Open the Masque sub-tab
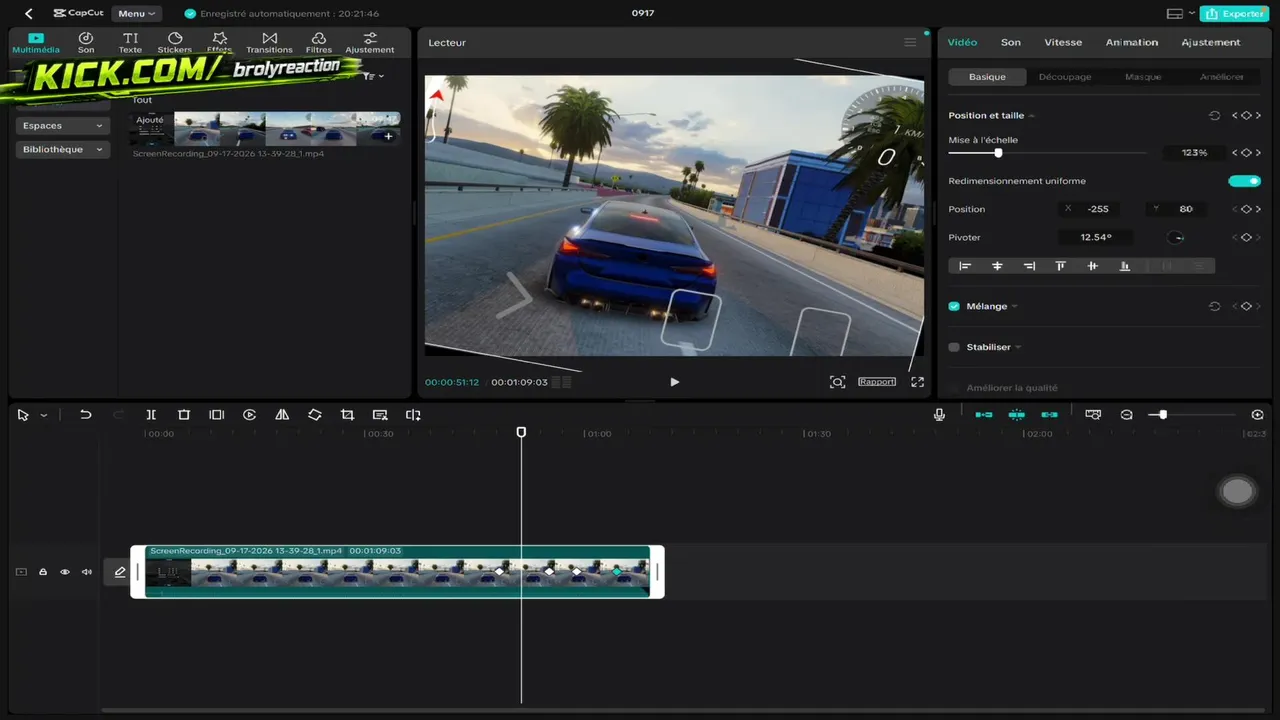The height and width of the screenshot is (720, 1280). [x=1143, y=77]
